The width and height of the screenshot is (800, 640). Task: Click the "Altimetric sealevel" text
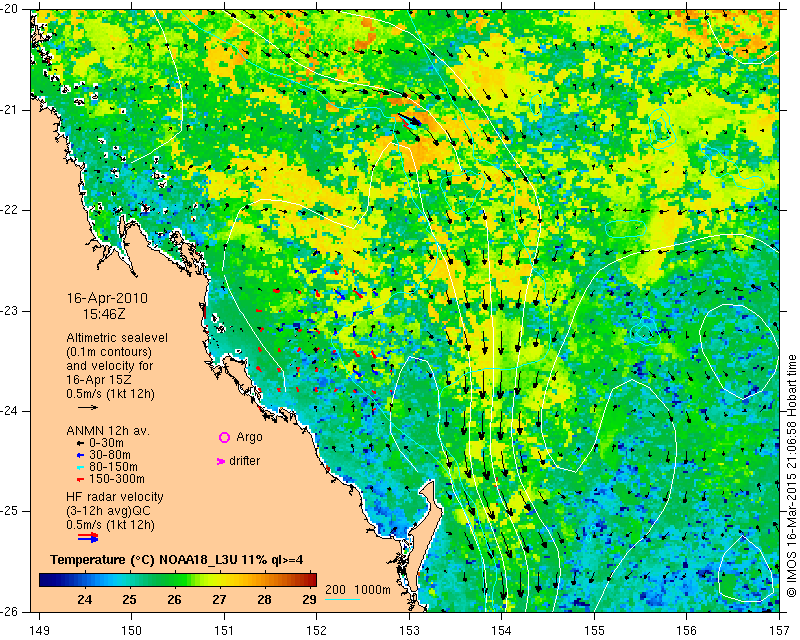[x=117, y=338]
